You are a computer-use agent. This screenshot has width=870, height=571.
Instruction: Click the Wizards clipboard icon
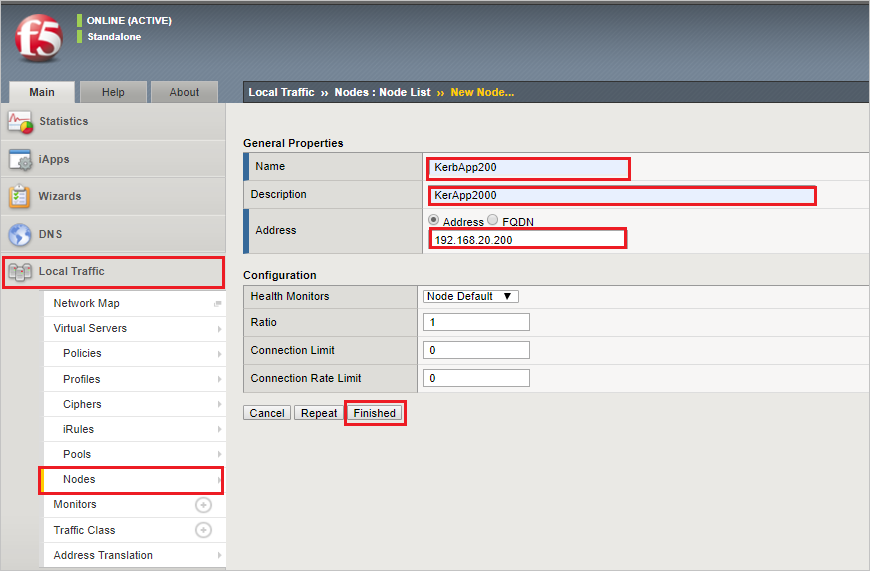coord(19,196)
